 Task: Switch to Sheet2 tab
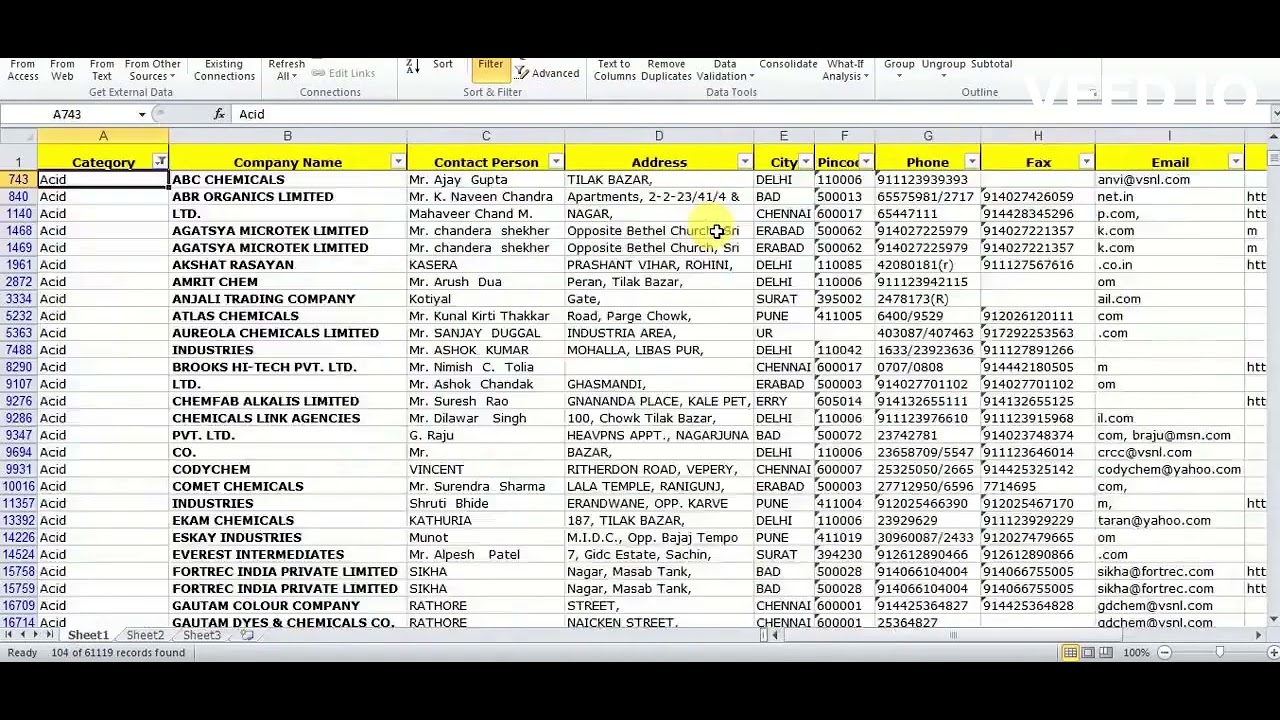pos(145,636)
